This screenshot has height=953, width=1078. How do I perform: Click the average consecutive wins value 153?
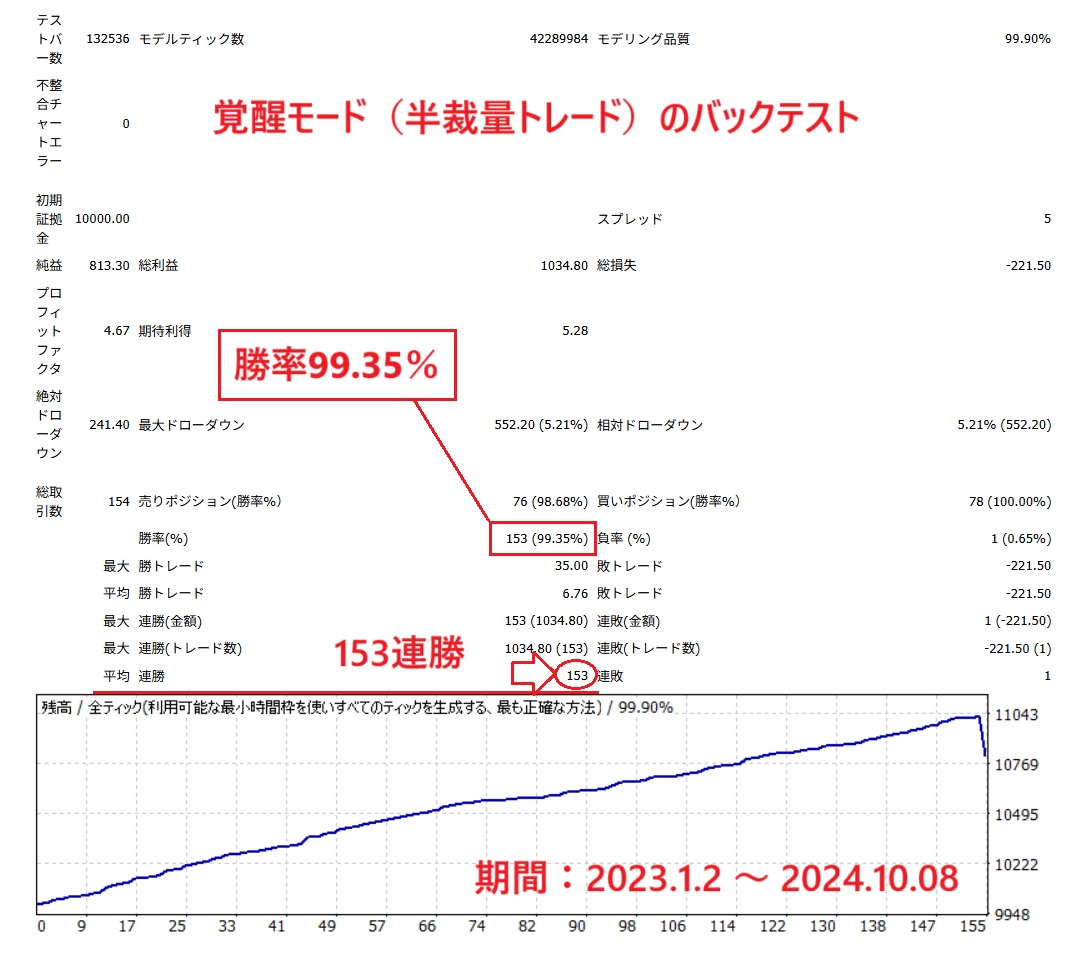tap(577, 676)
